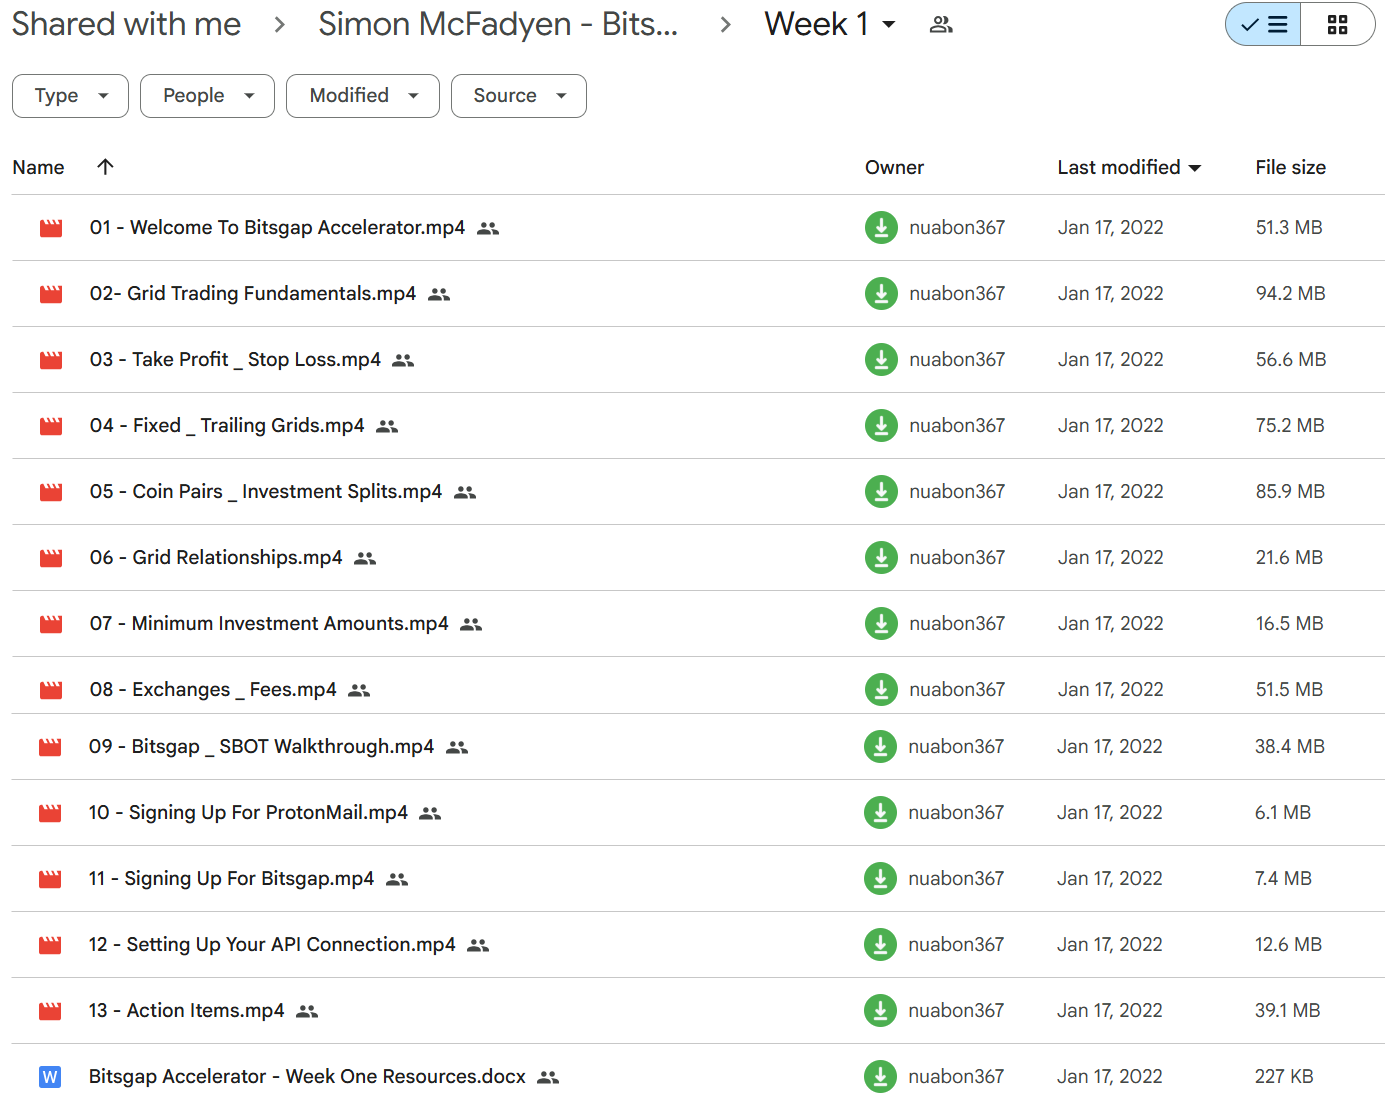Click Jan 17, 2022 date in 13 - Action Items row
Screen dimensions: 1385x1103
1110,1011
